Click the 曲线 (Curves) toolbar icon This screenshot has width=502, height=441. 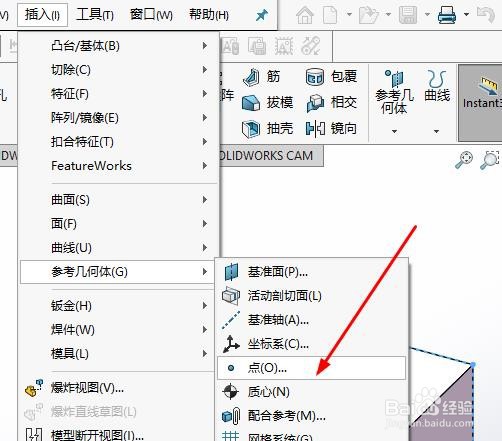coord(437,79)
